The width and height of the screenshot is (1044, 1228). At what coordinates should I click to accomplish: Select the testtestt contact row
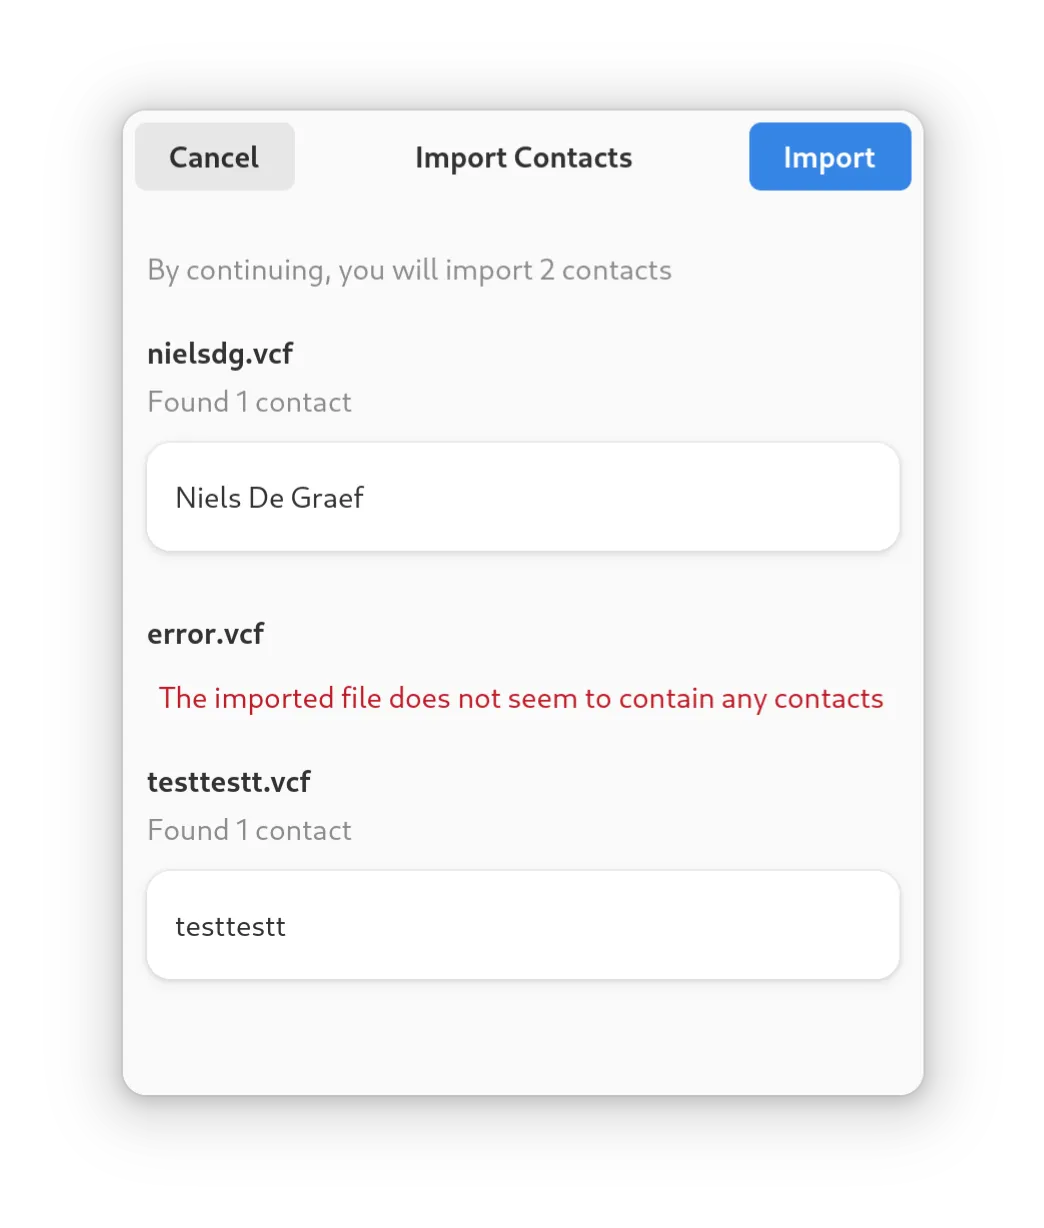[x=523, y=925]
